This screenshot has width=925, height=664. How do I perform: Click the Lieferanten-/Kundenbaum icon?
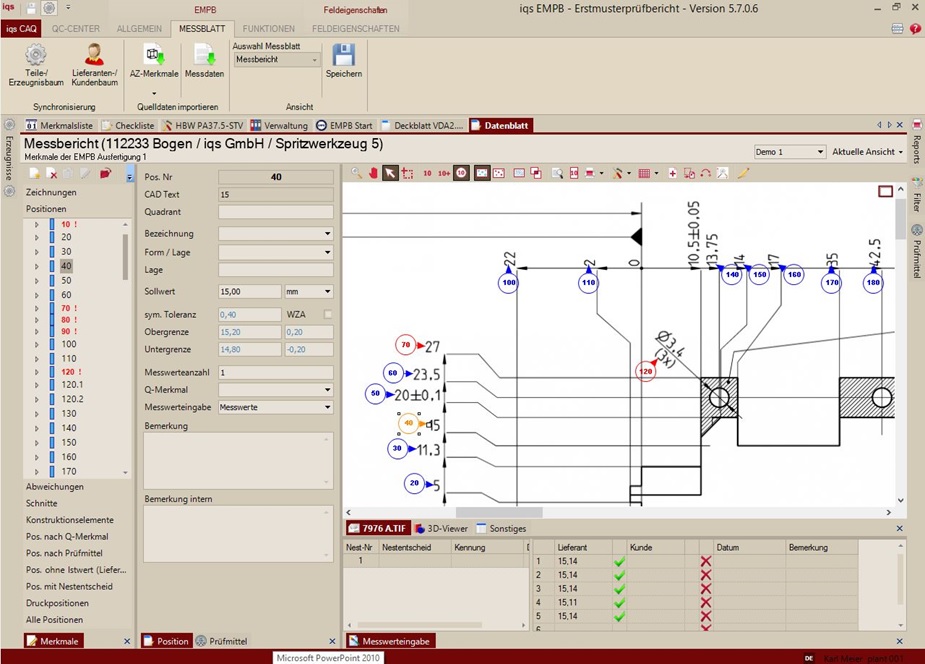[94, 55]
